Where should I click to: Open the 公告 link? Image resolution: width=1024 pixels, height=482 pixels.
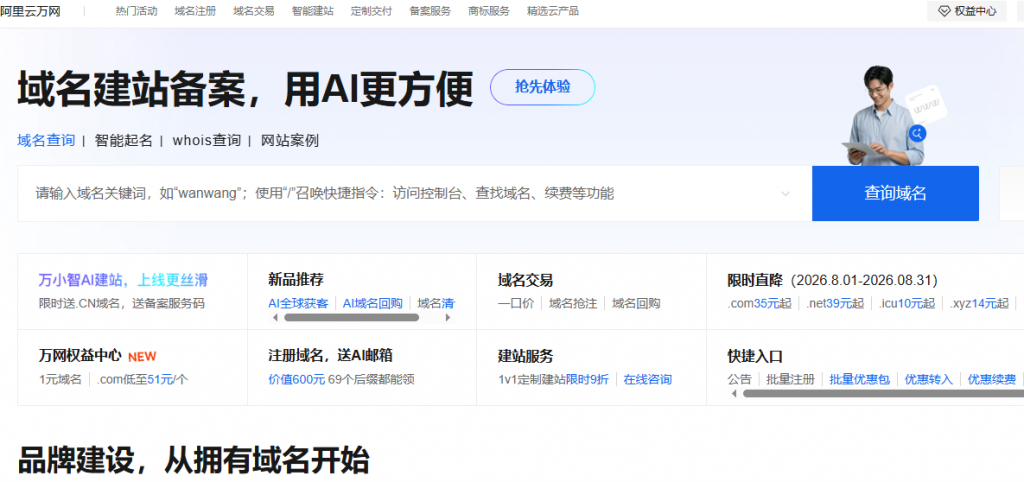739,379
